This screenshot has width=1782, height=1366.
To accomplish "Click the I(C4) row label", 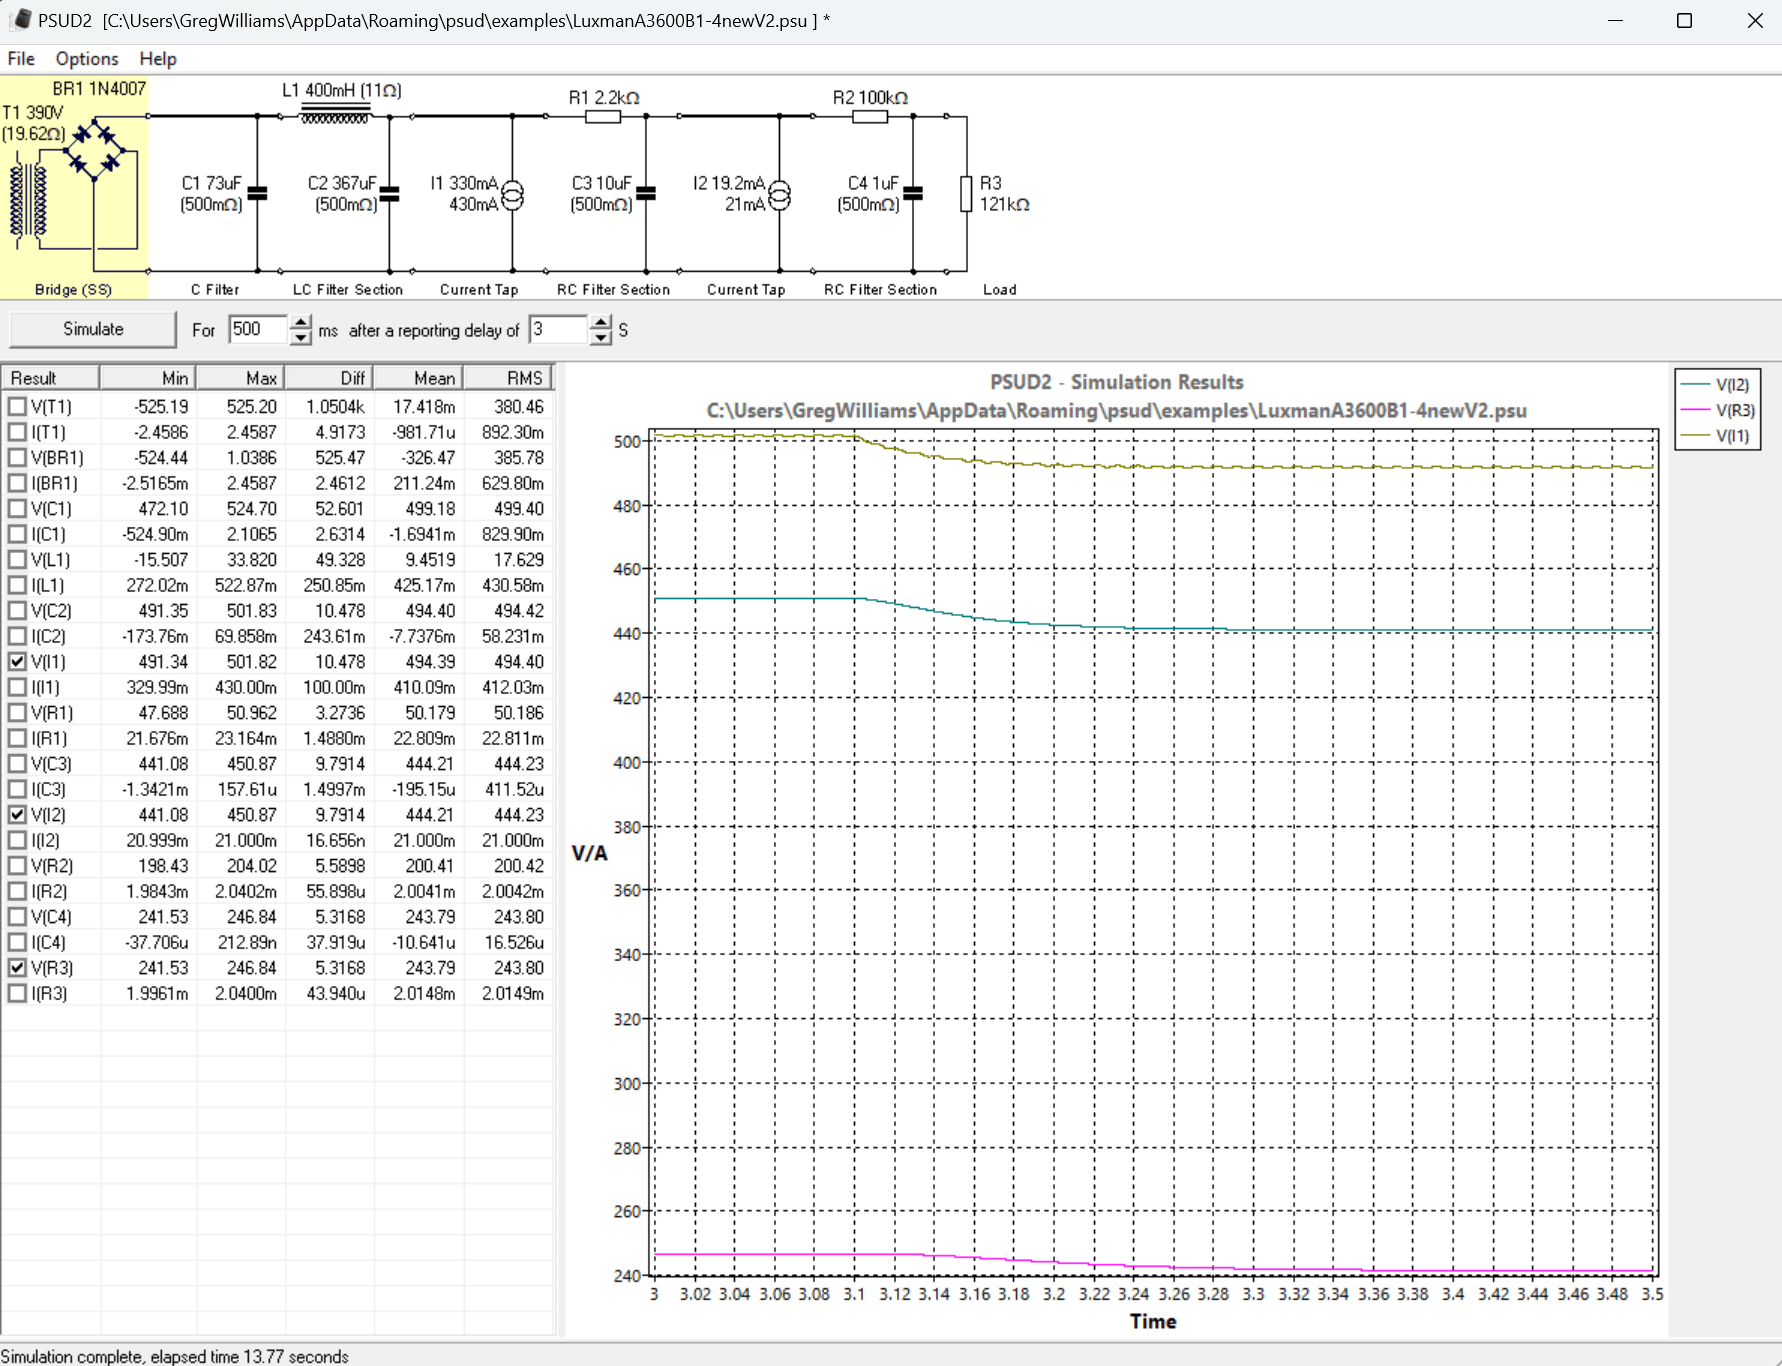I will coord(48,942).
